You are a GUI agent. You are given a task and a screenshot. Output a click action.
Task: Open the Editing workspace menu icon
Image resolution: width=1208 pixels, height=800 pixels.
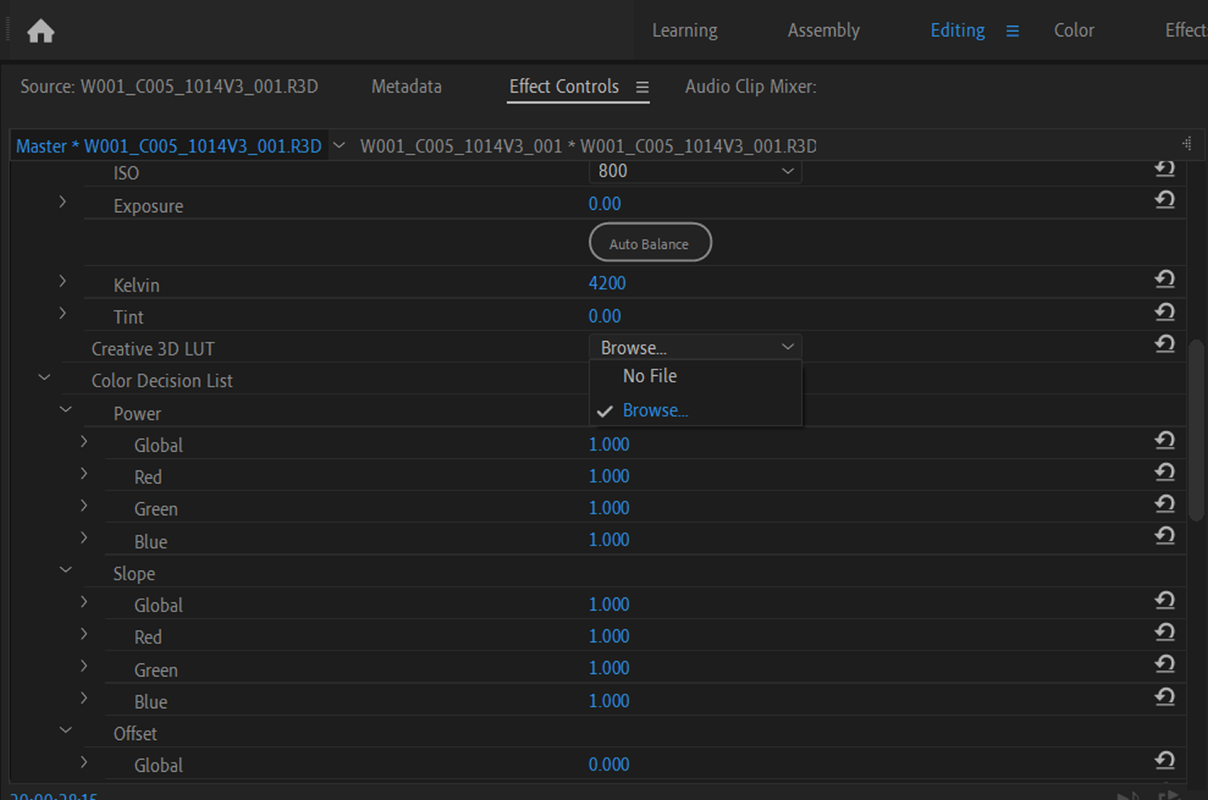[x=1012, y=31]
